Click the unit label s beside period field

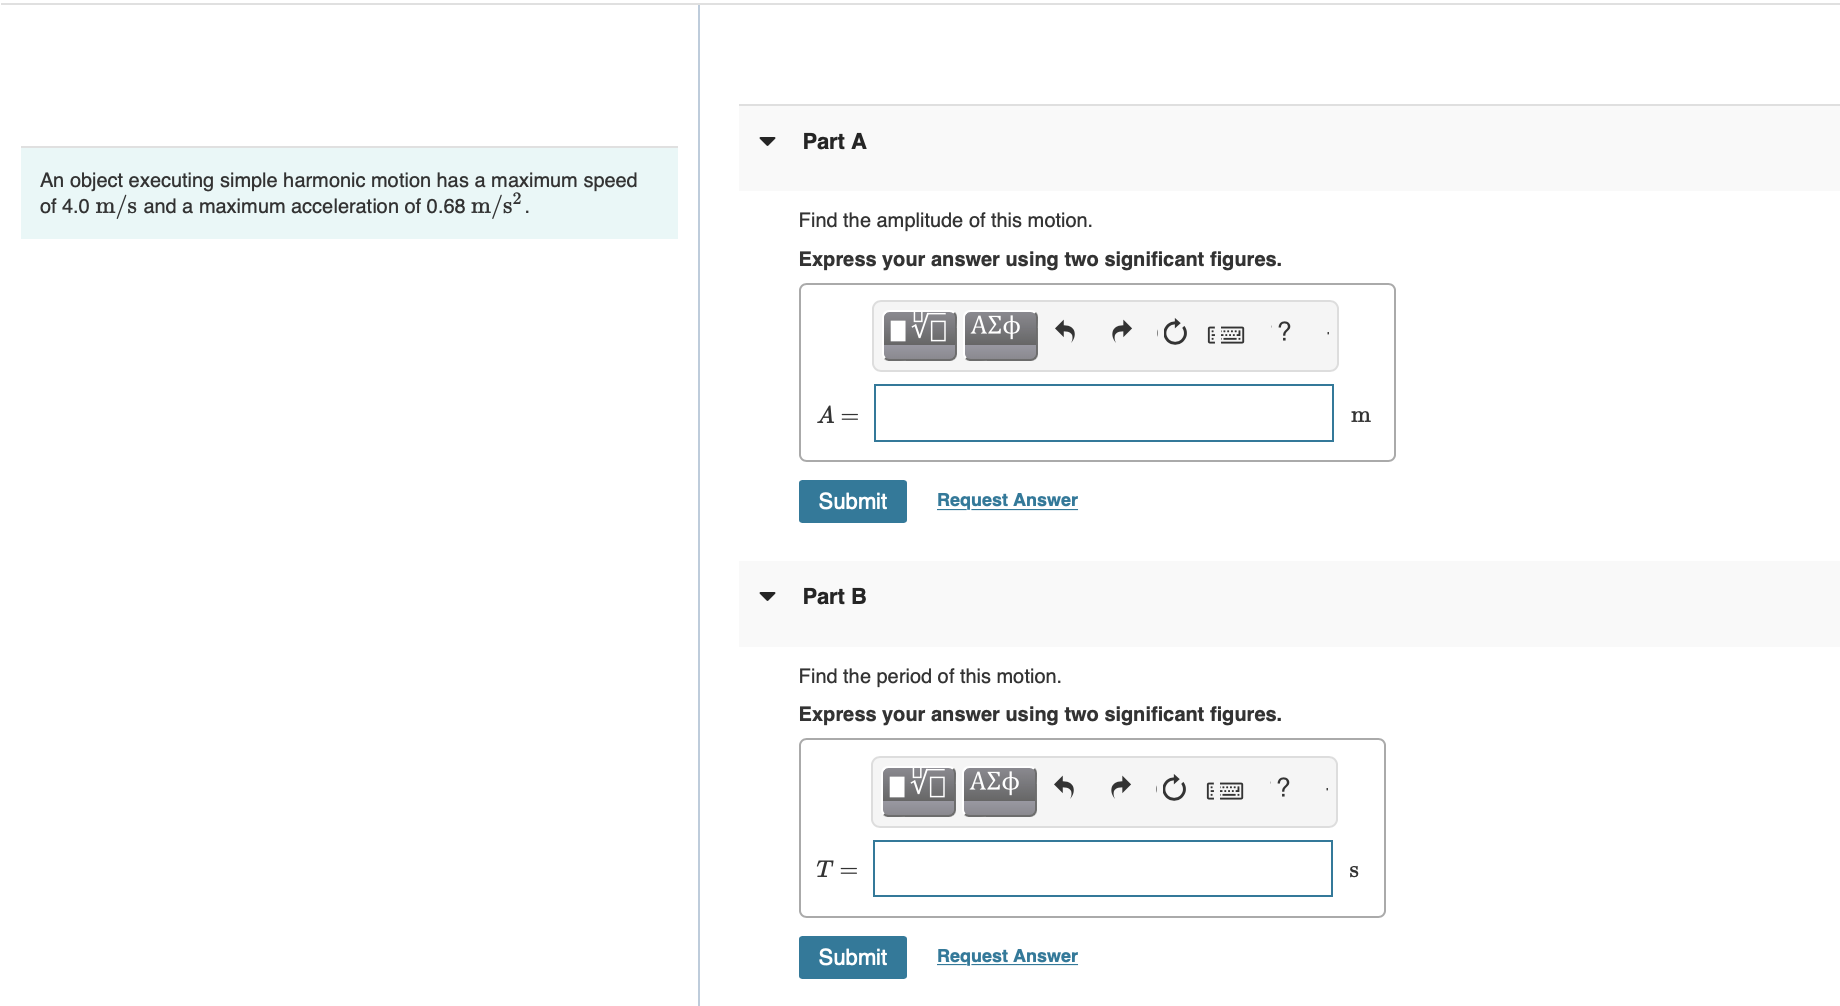pyautogui.click(x=1354, y=870)
